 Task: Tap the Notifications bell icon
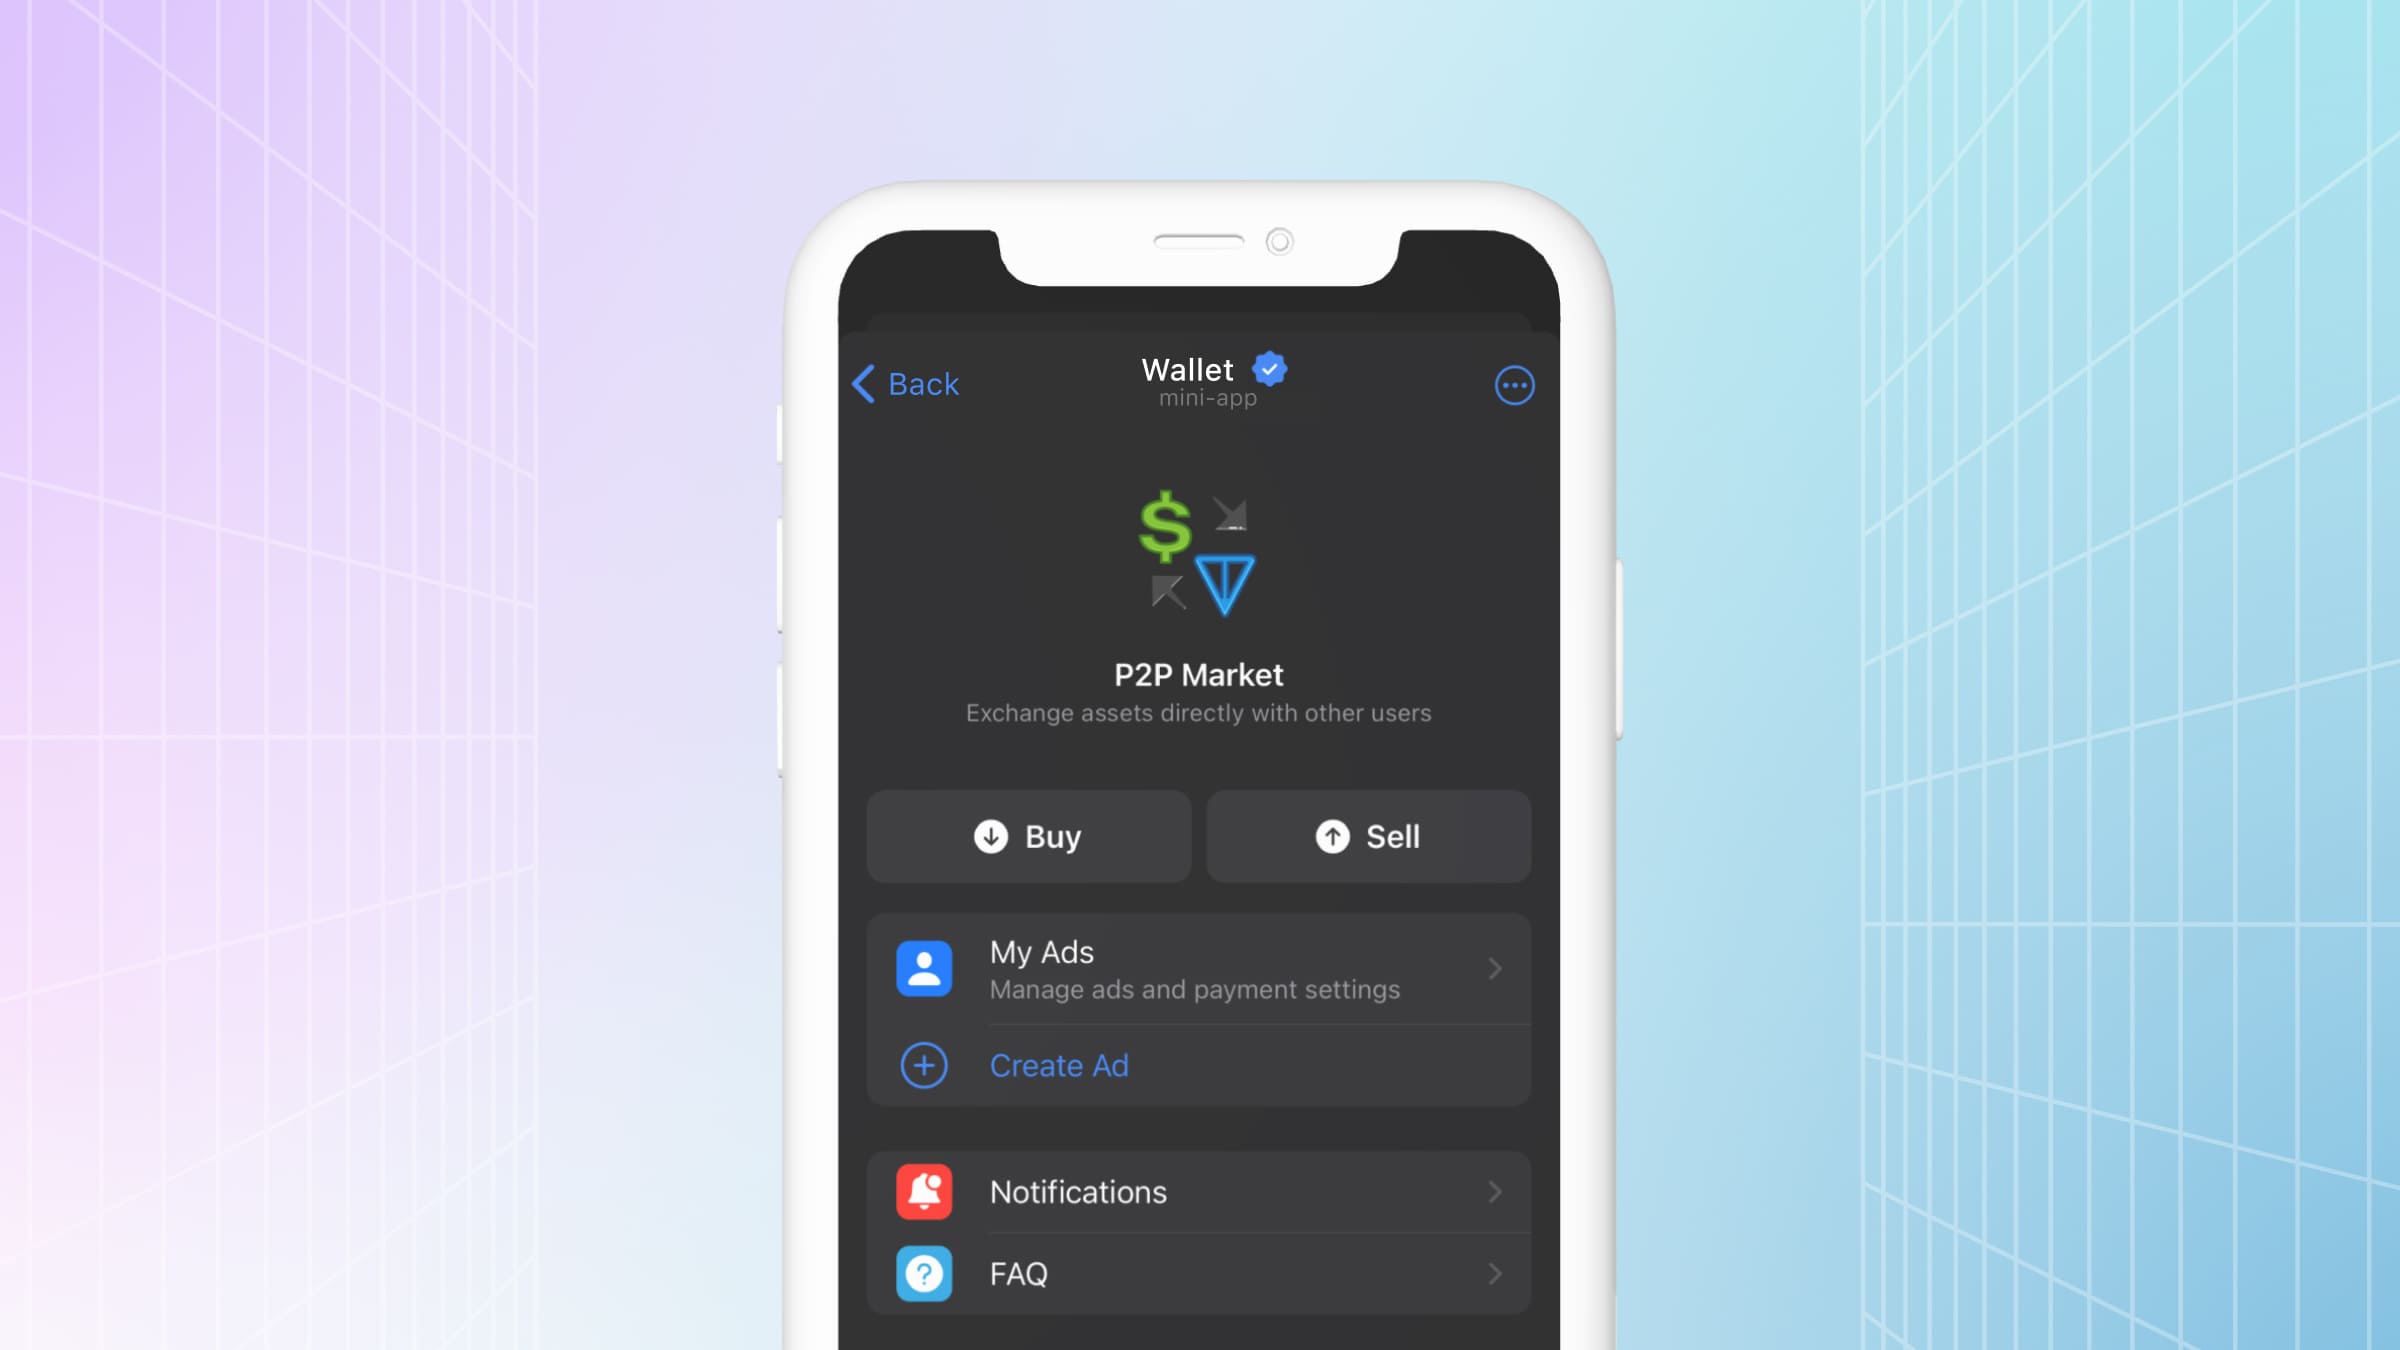(x=923, y=1190)
